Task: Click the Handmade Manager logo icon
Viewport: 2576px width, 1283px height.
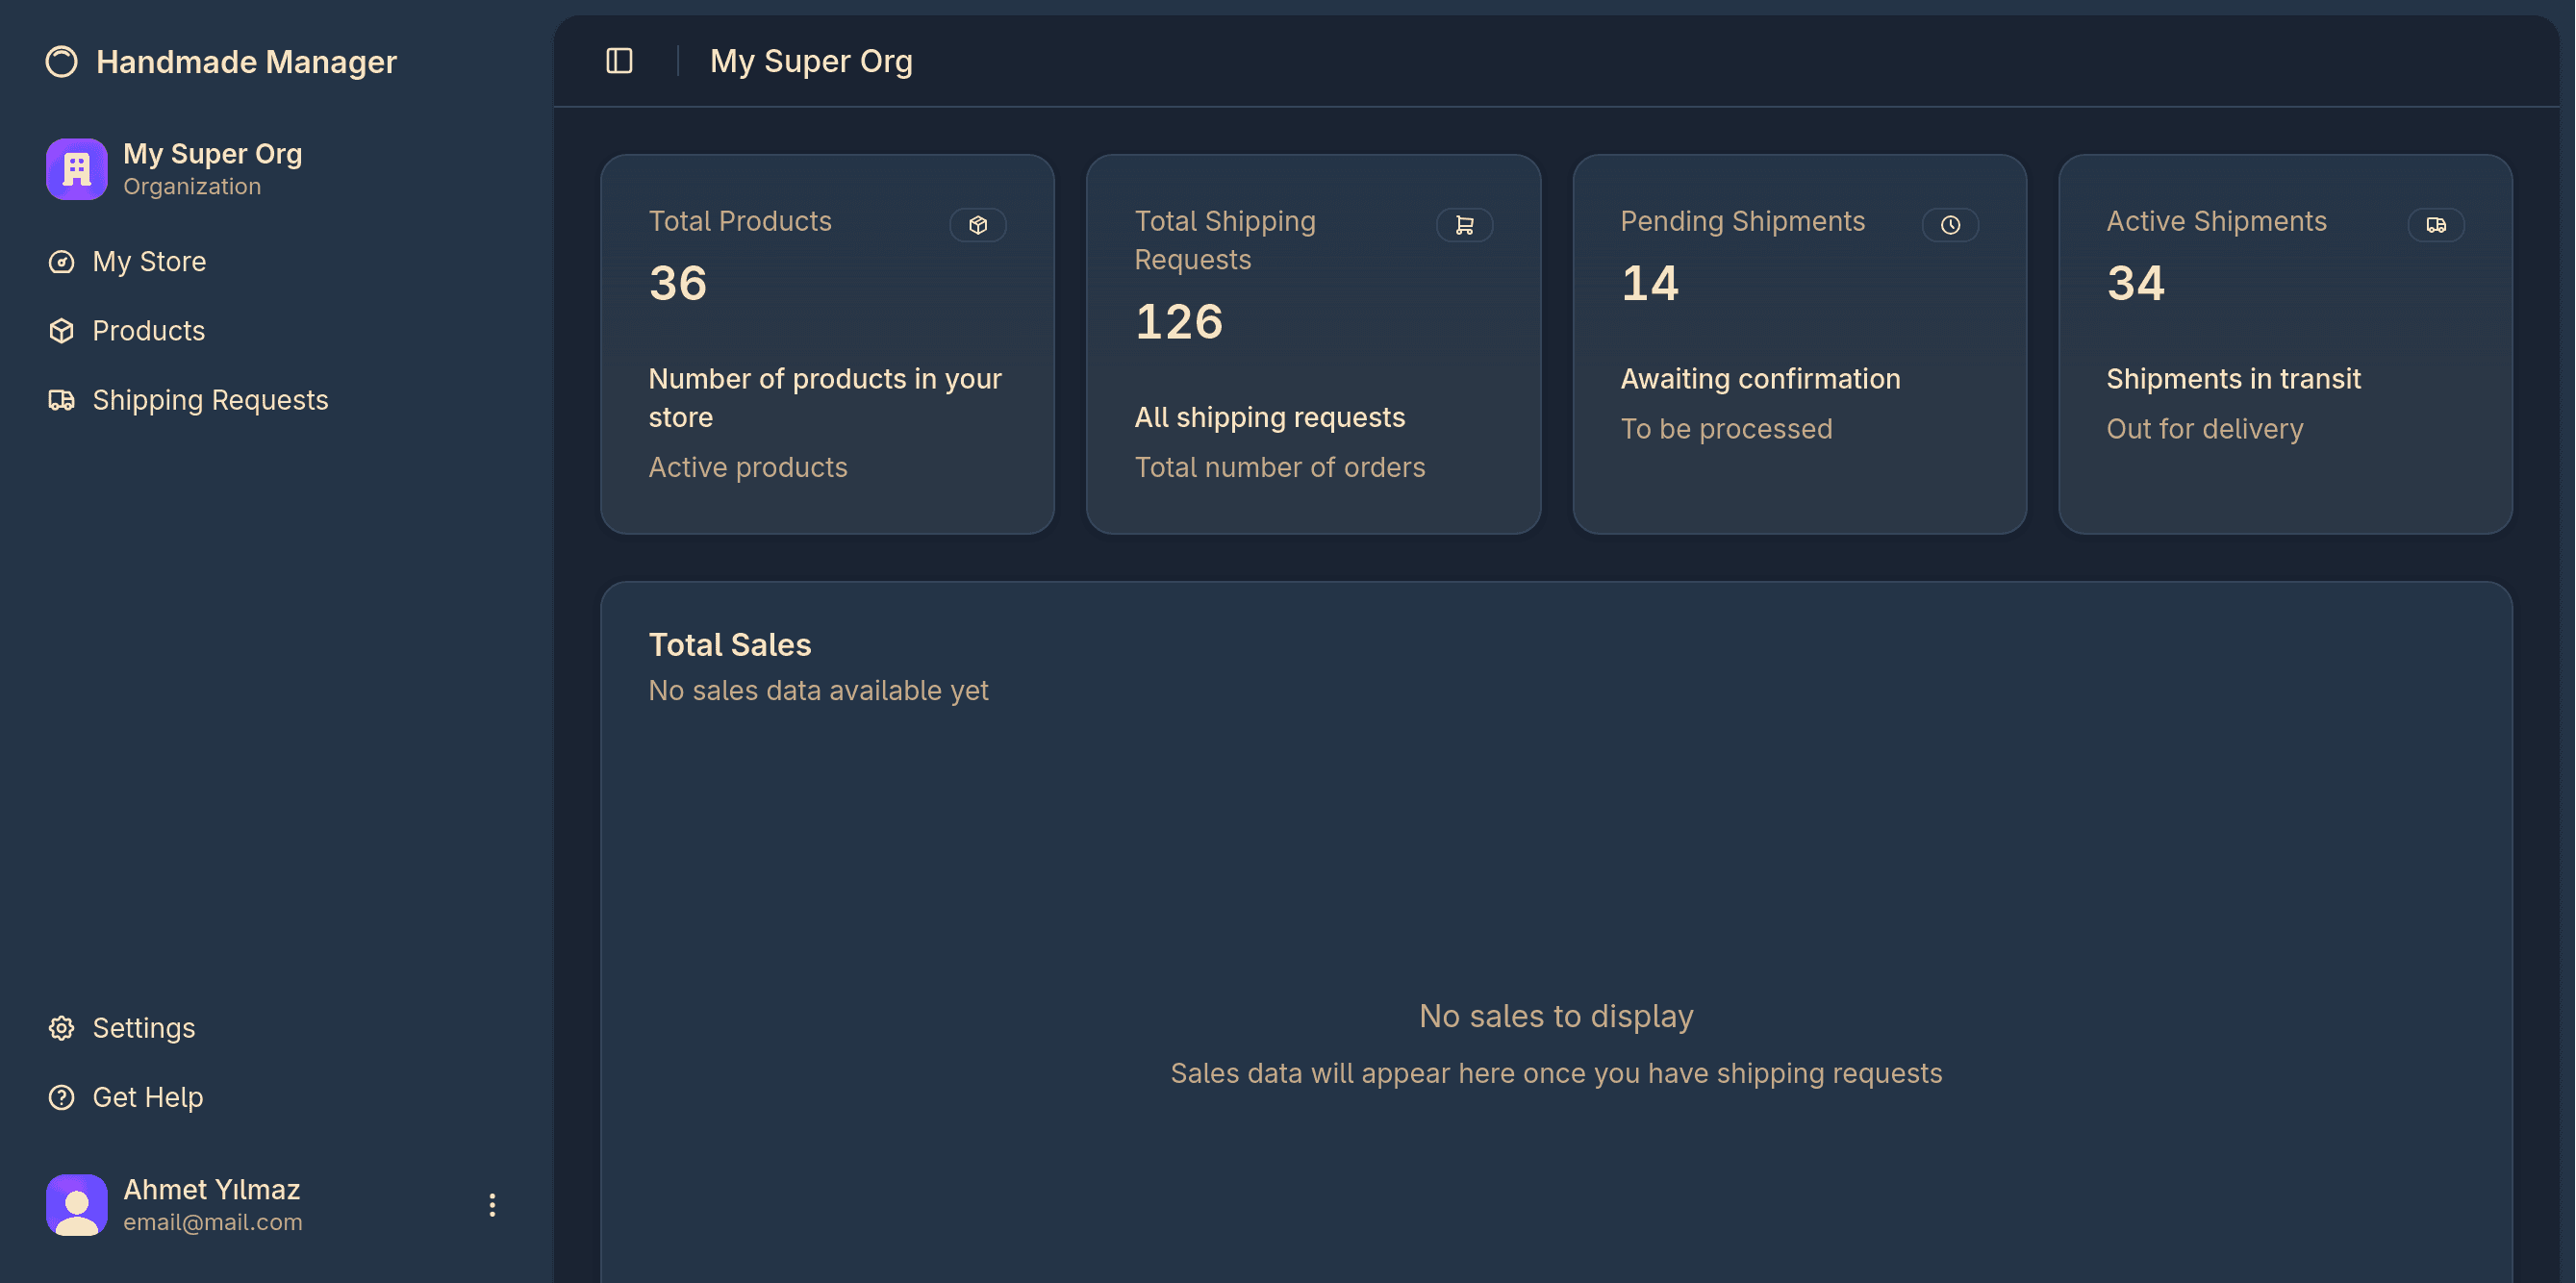Action: click(x=61, y=61)
